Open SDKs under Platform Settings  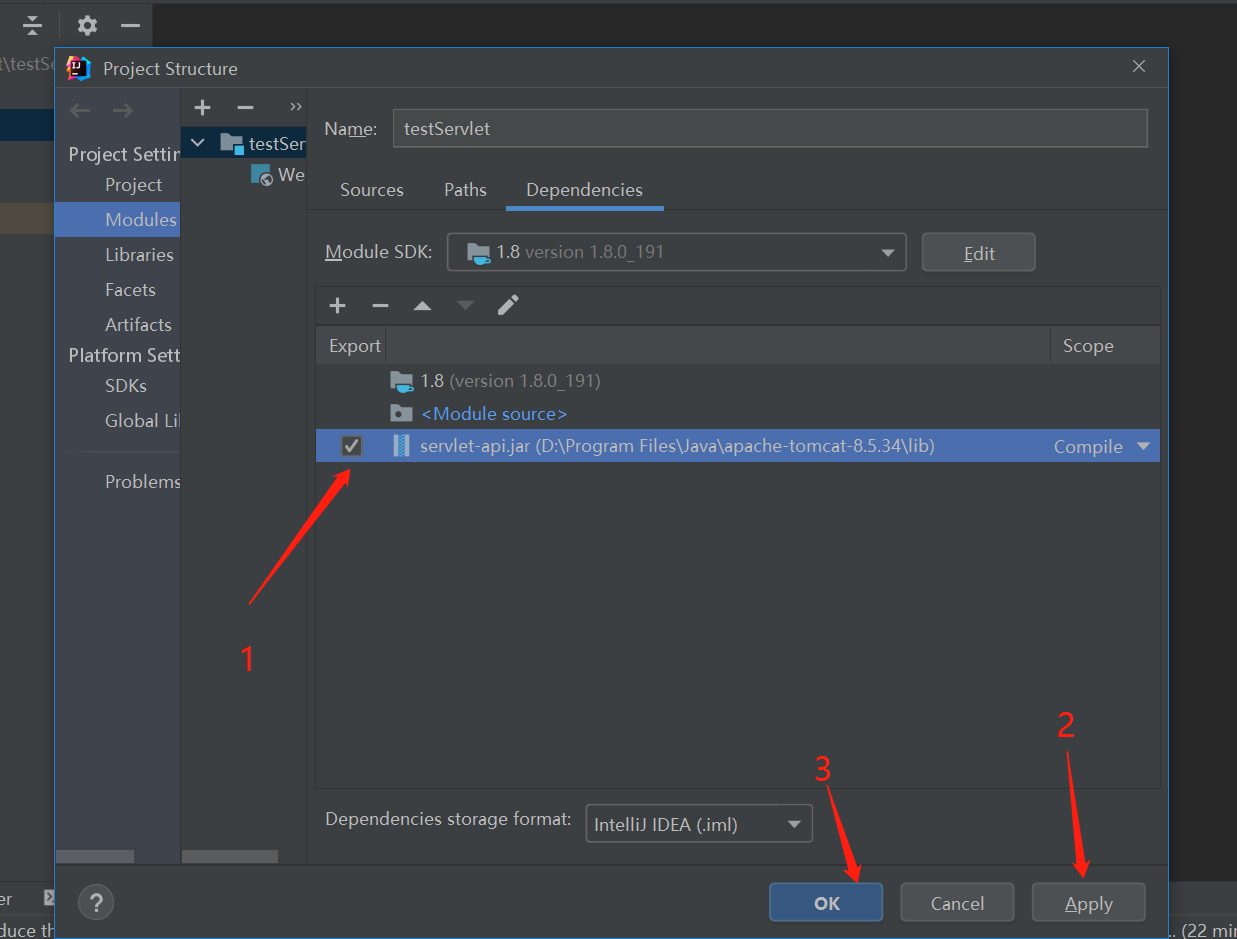[126, 386]
